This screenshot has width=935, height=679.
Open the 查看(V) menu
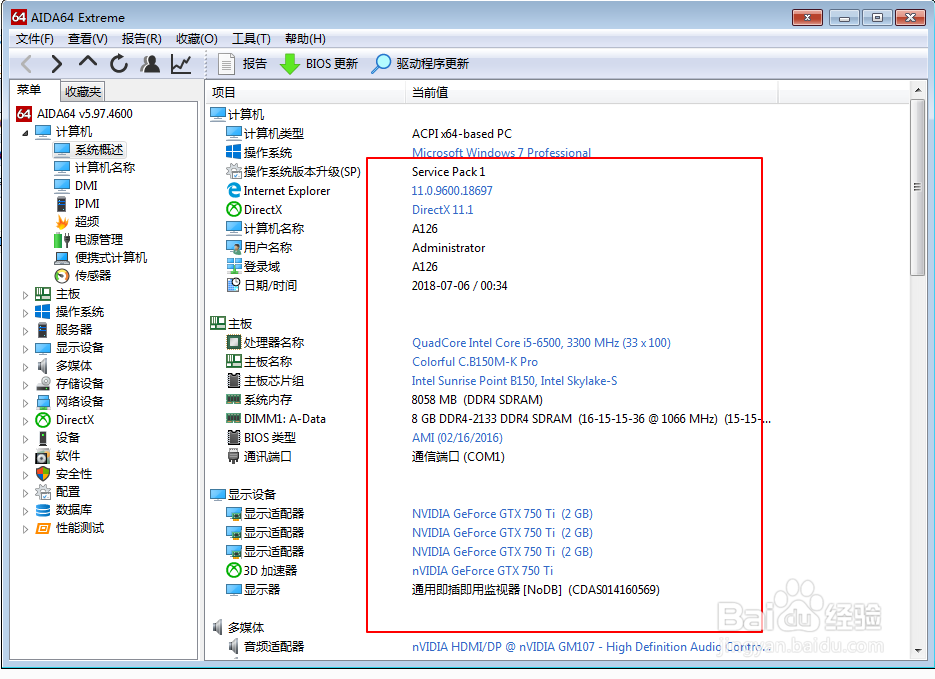(87, 39)
